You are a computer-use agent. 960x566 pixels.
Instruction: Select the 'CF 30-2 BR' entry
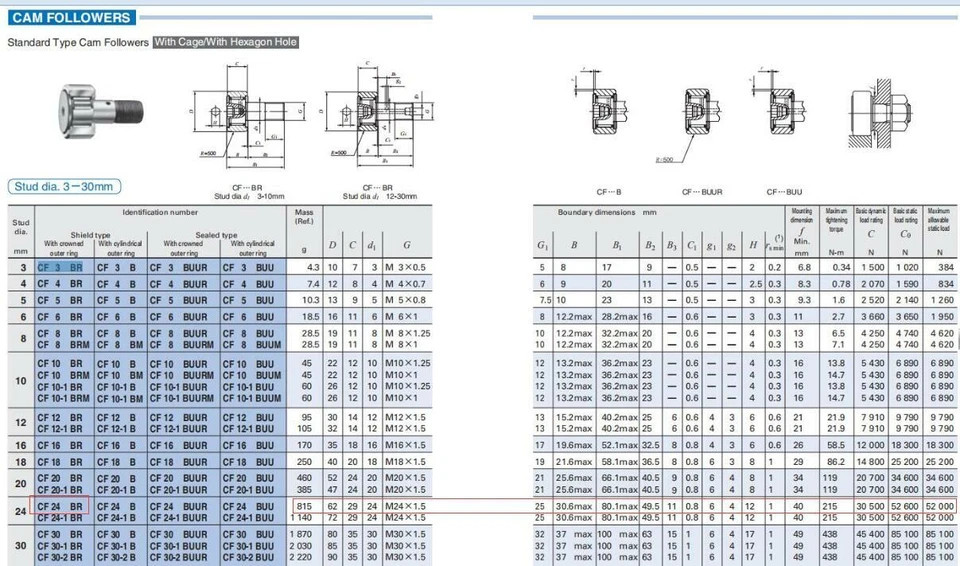point(60,557)
